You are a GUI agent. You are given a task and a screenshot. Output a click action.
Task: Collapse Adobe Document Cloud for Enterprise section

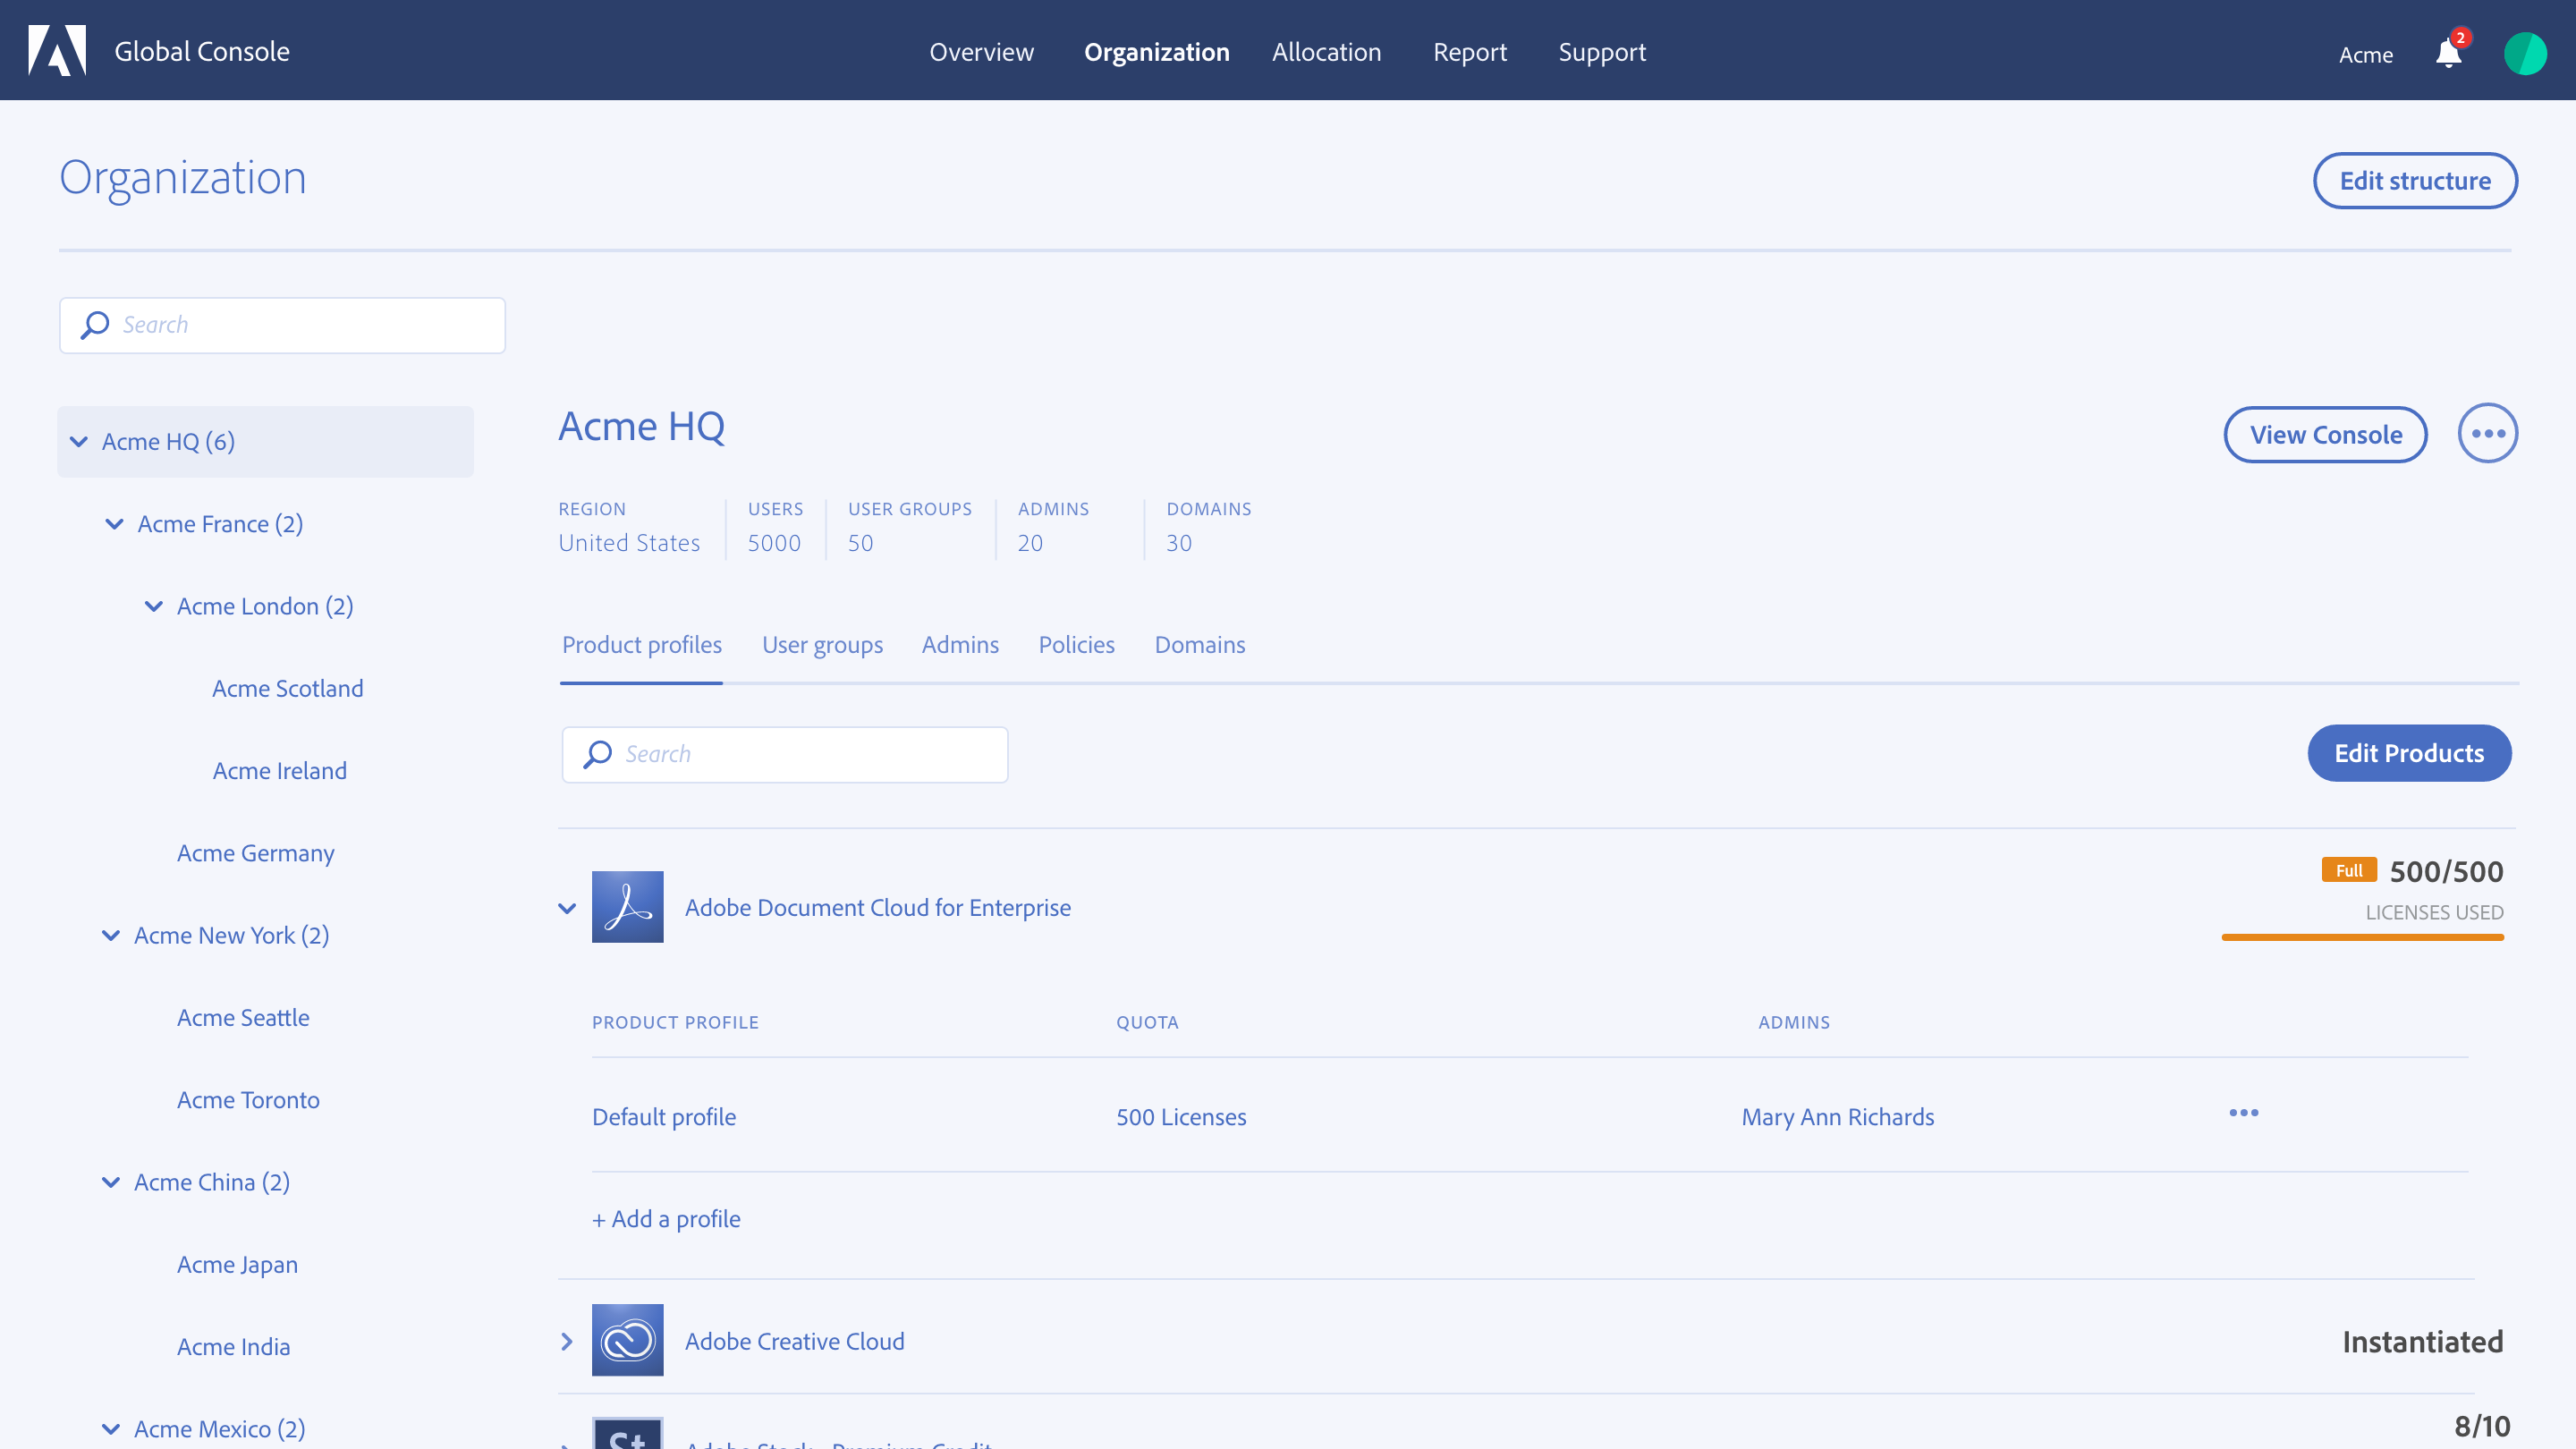(567, 908)
